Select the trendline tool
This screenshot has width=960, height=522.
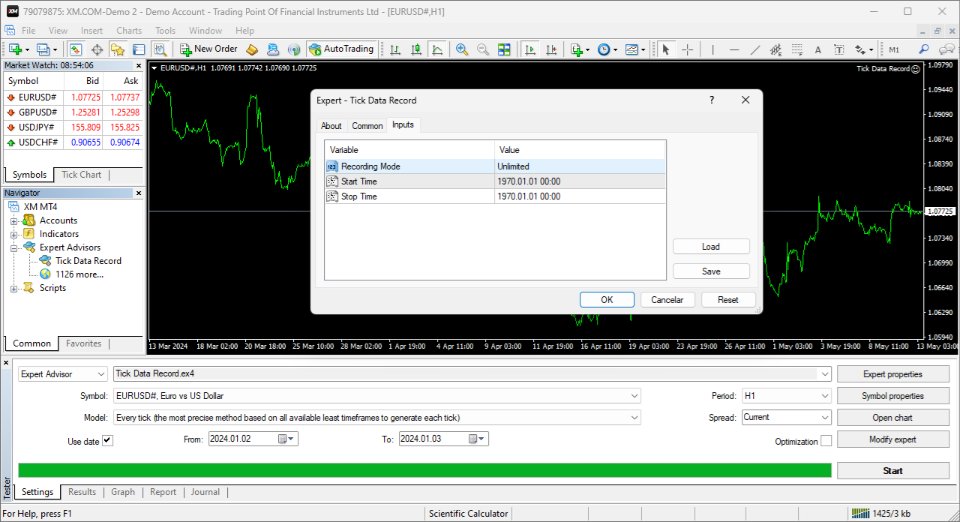(755, 50)
